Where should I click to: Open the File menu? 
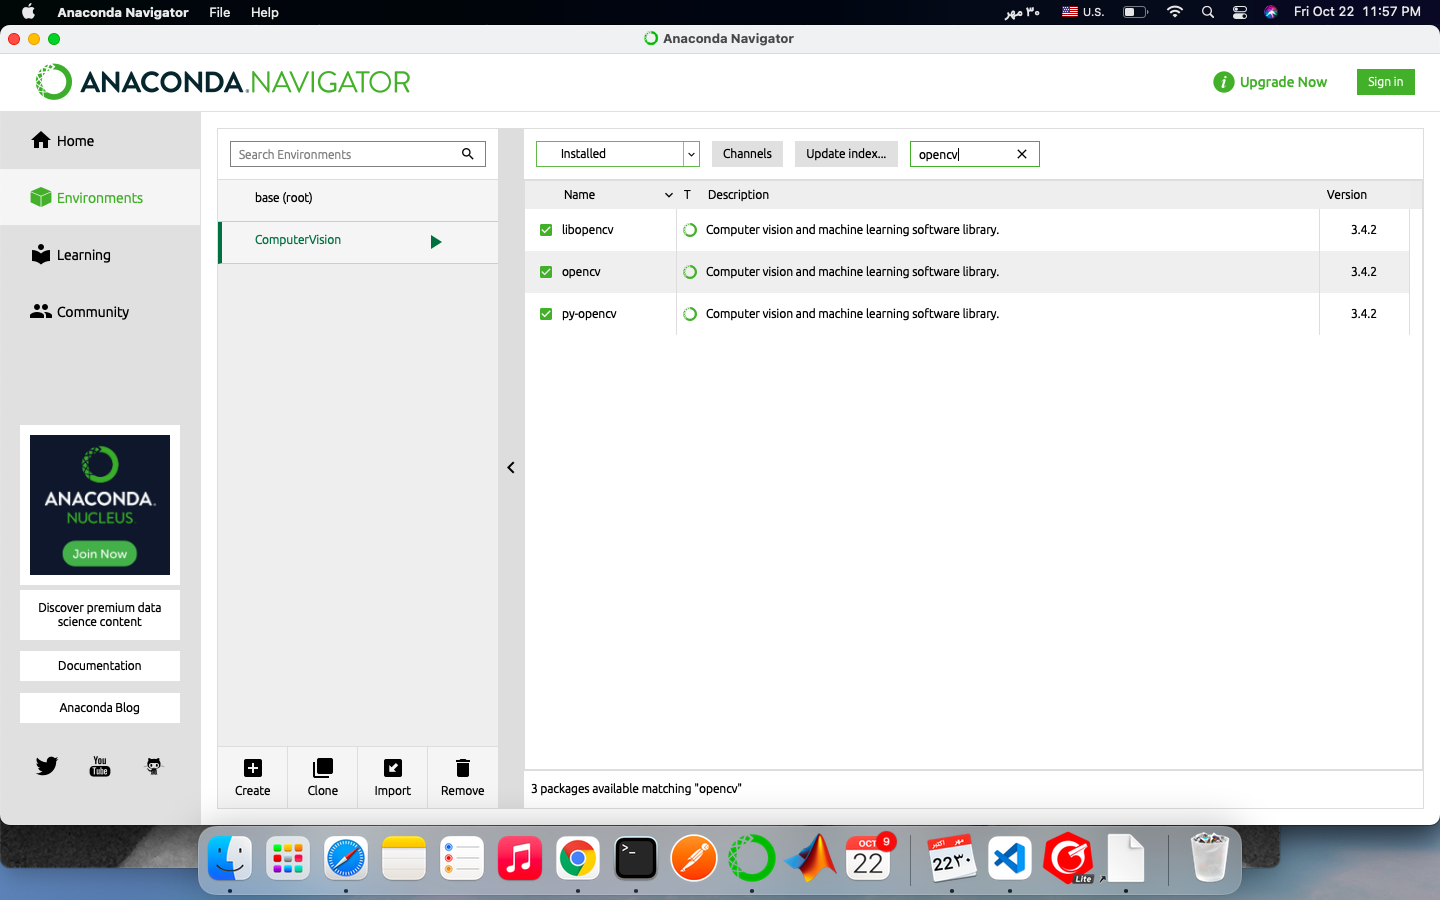(x=220, y=12)
